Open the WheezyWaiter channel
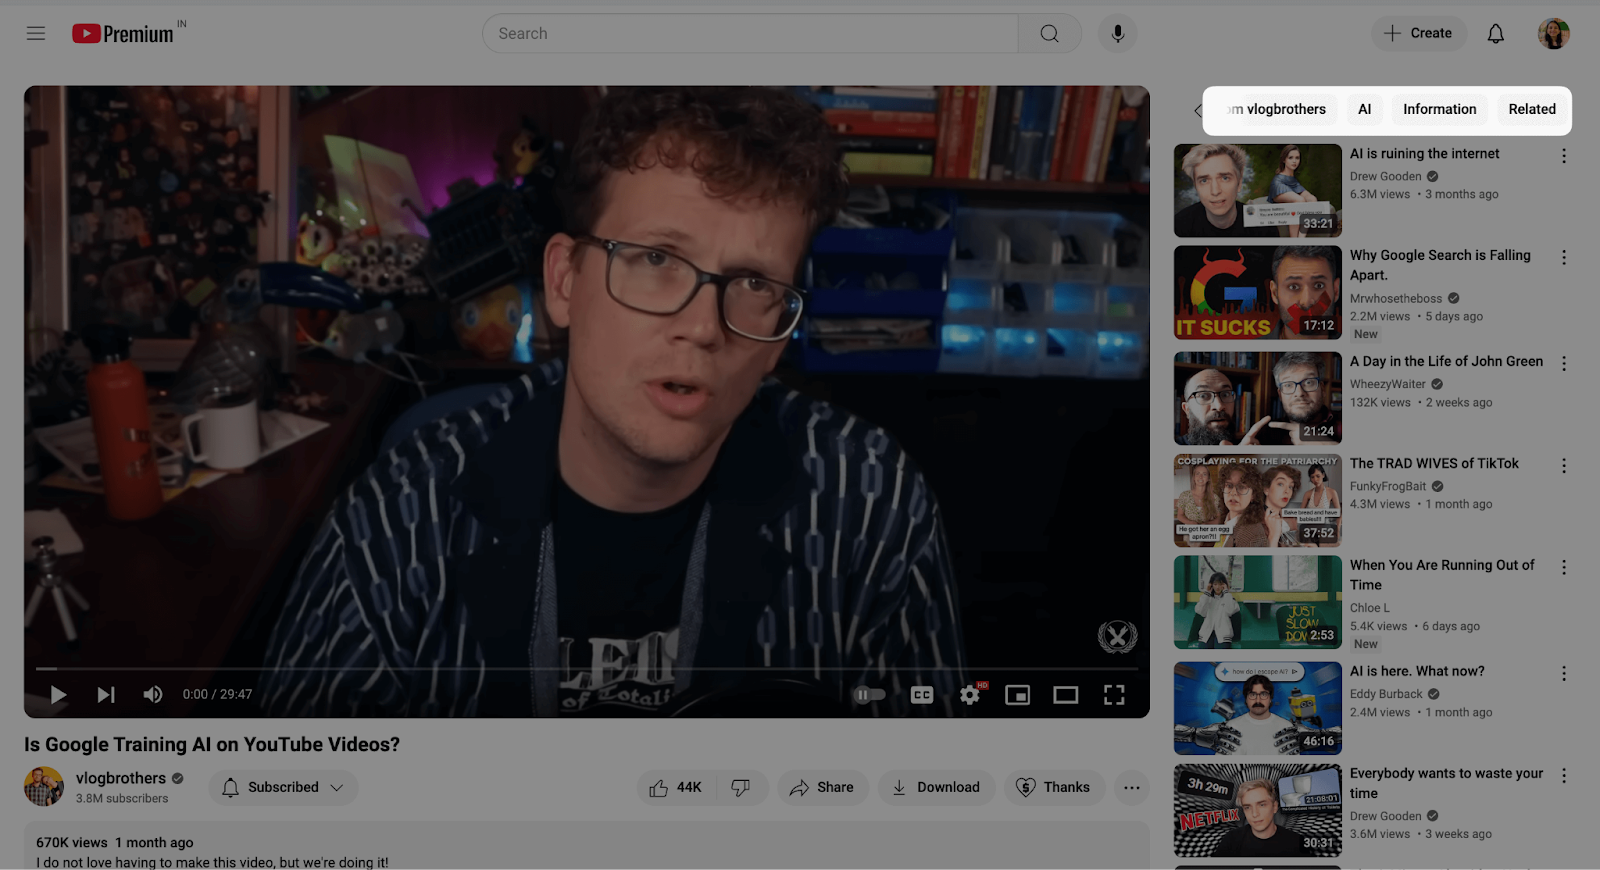The height and width of the screenshot is (870, 1600). point(1388,384)
